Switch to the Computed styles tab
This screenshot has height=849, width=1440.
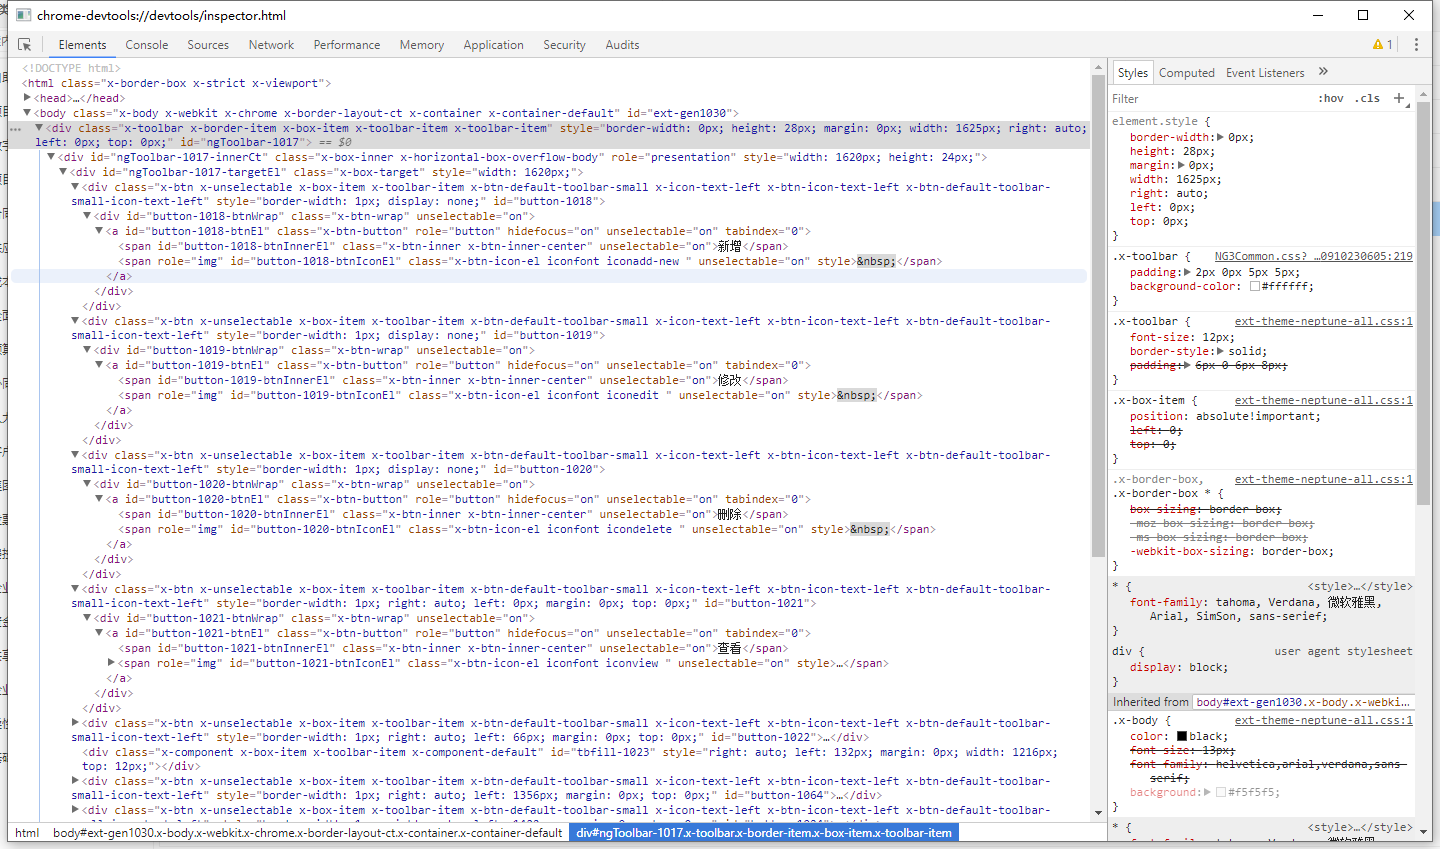(1186, 73)
